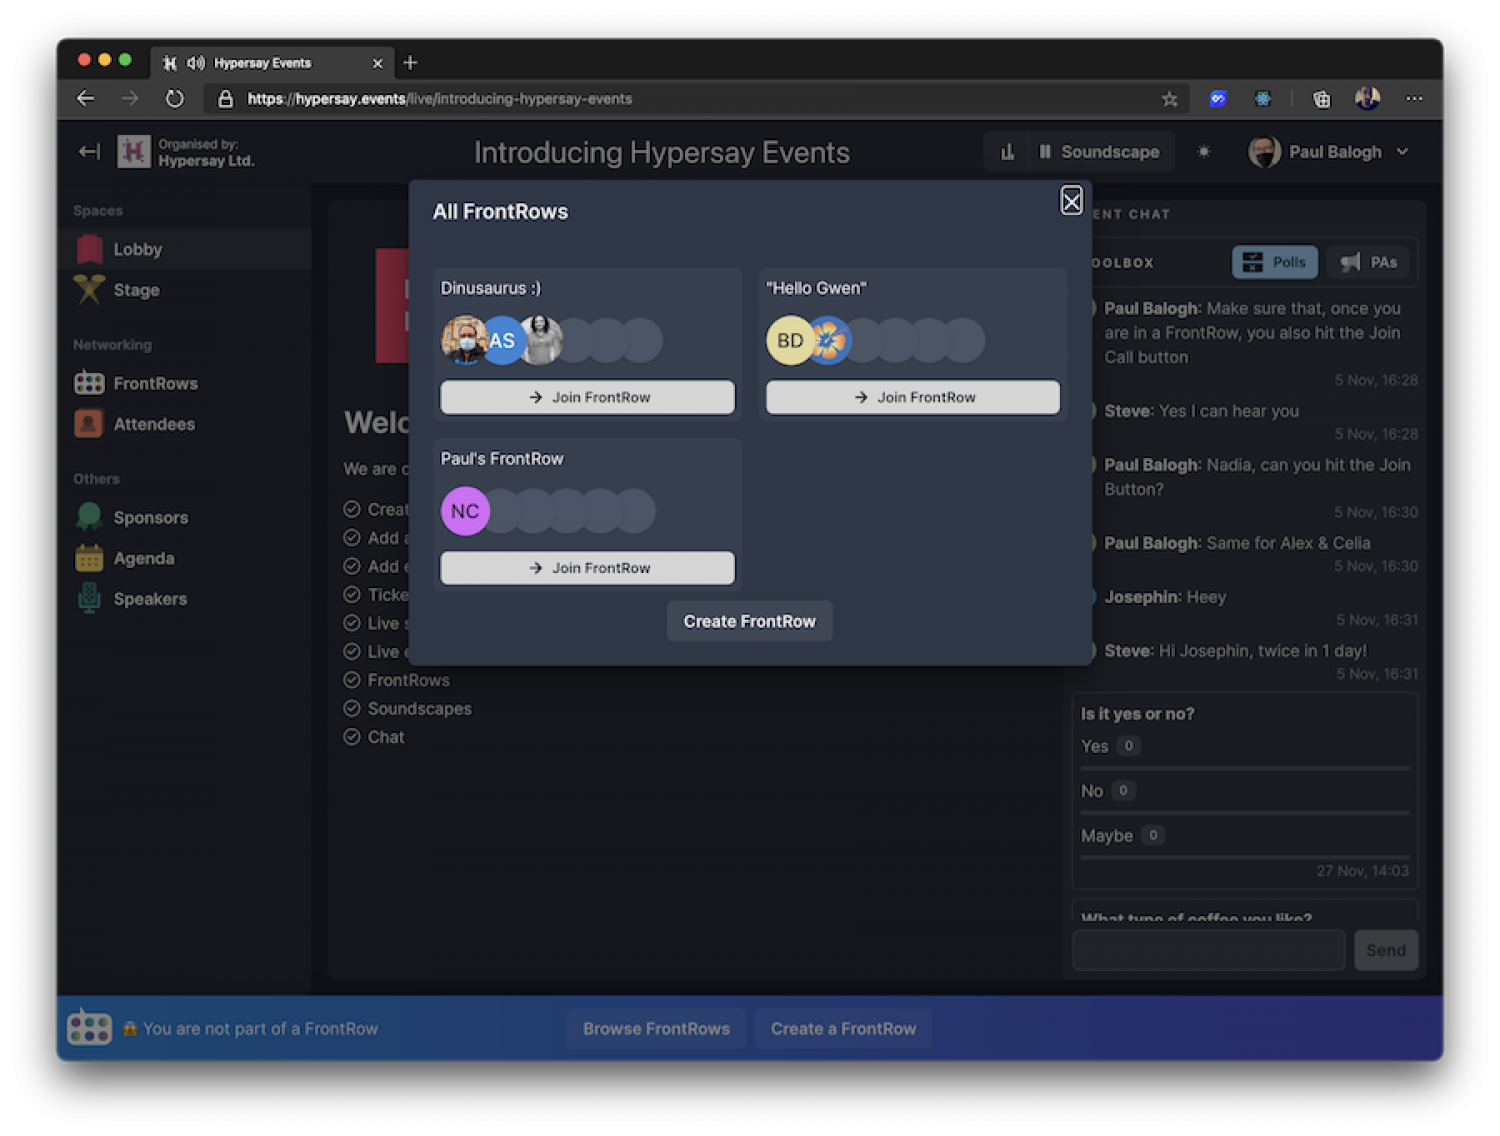Switch to the Polls tab
The height and width of the screenshot is (1136, 1500).
(1274, 262)
